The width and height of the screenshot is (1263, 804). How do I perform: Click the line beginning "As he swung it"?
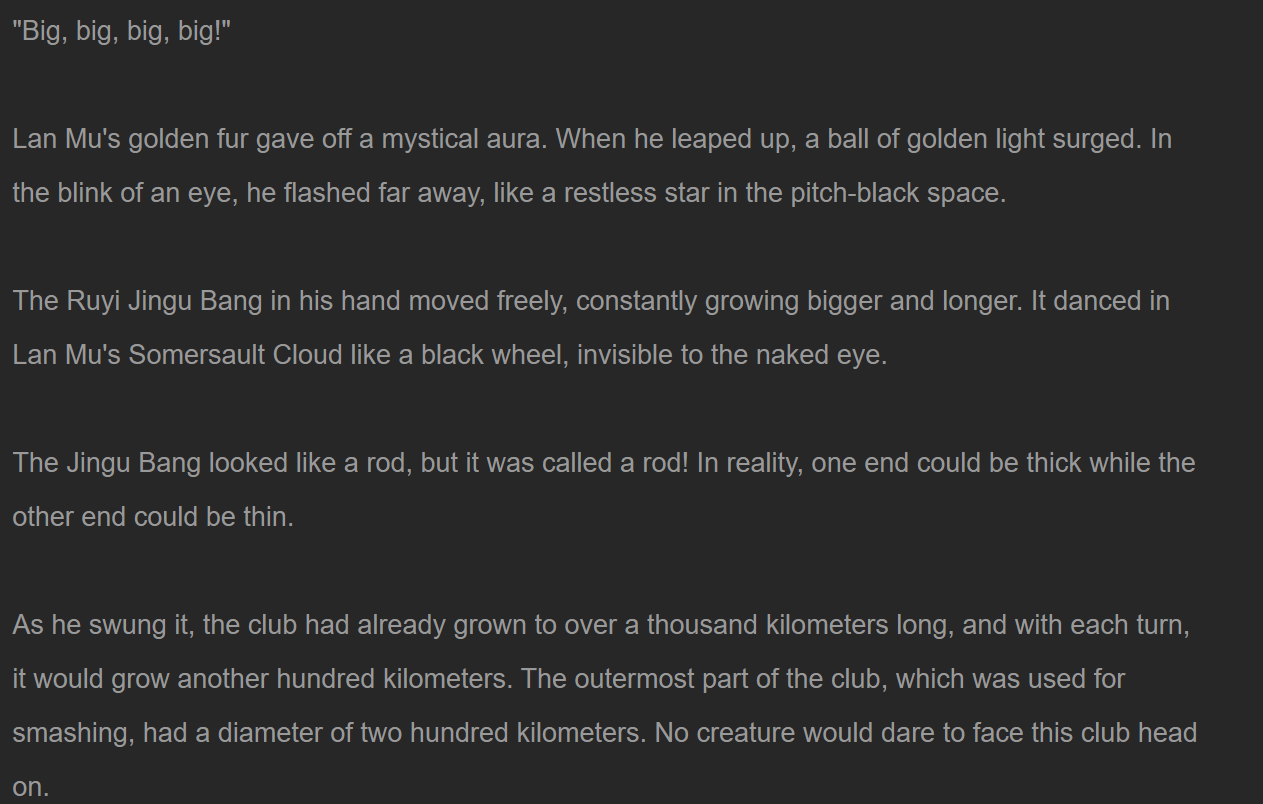601,625
